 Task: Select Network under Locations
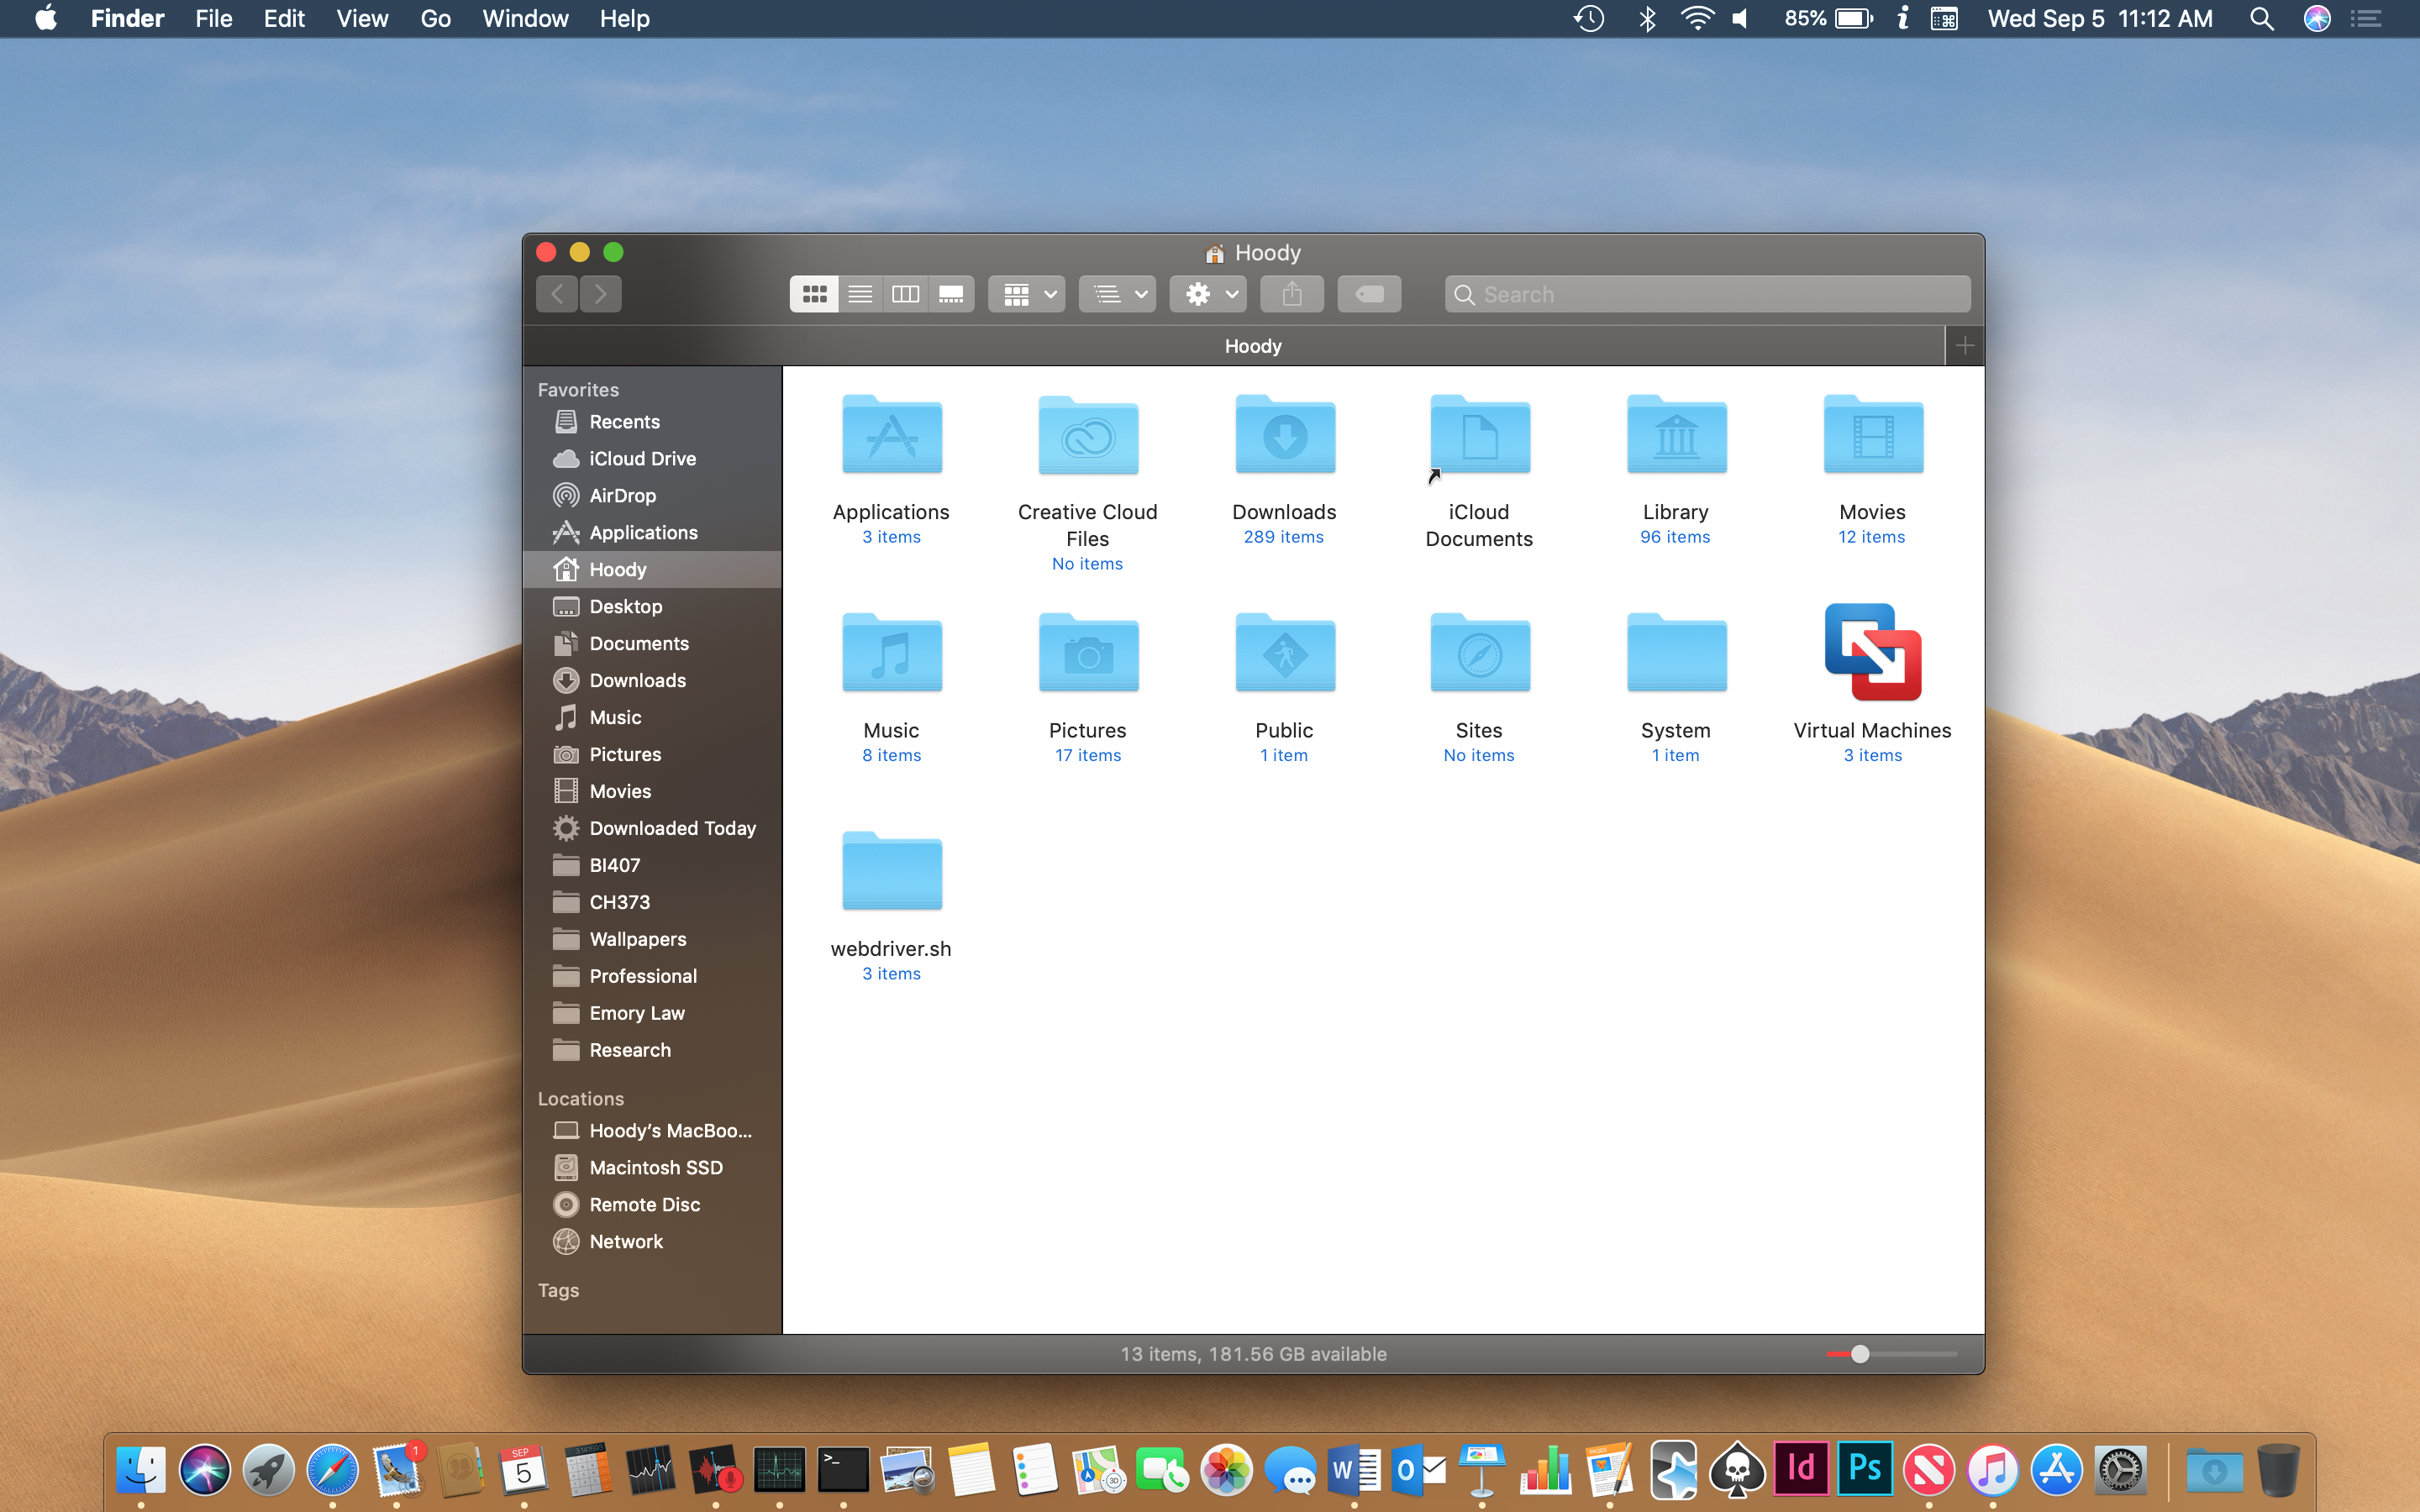pyautogui.click(x=652, y=1242)
